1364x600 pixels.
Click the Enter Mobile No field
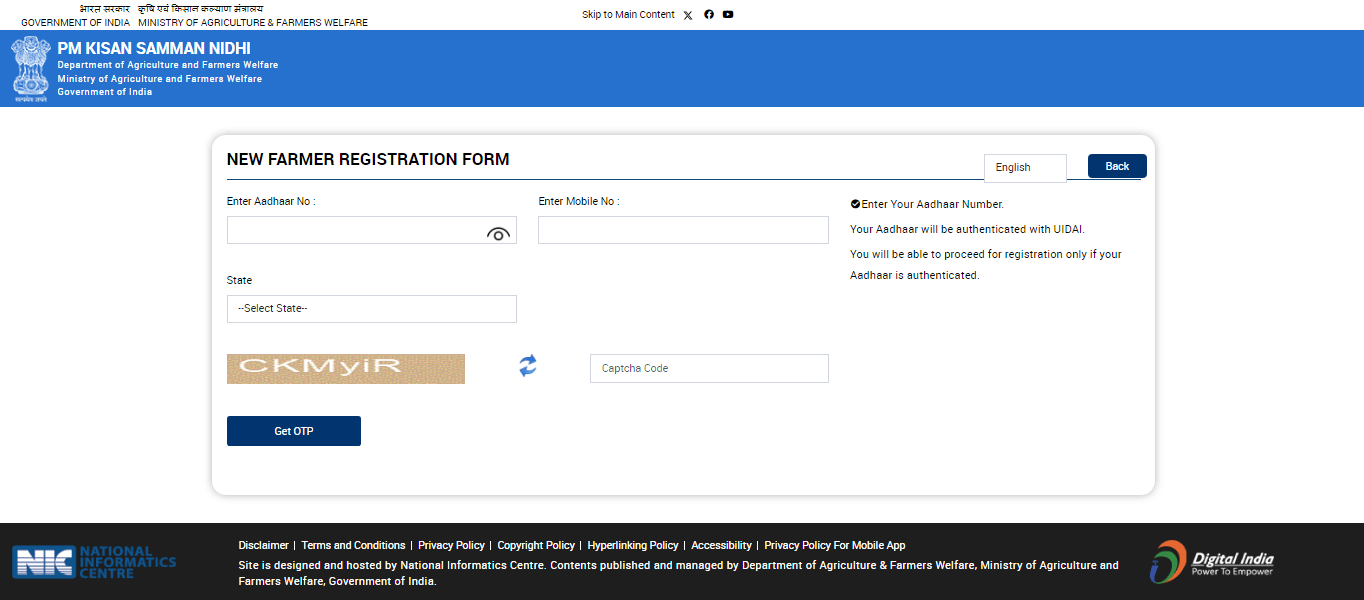683,229
